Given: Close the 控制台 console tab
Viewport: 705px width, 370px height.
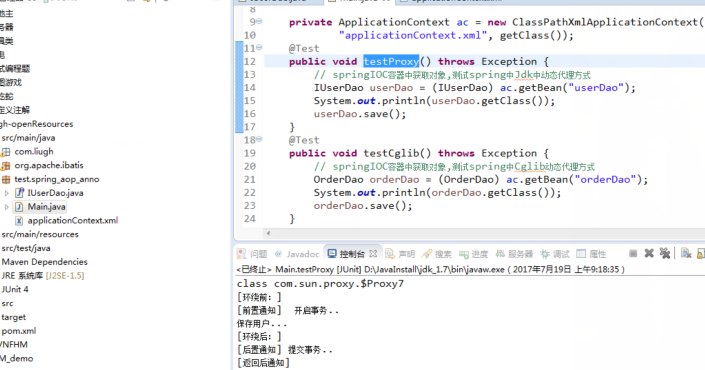Looking at the screenshot, I should click(x=373, y=254).
